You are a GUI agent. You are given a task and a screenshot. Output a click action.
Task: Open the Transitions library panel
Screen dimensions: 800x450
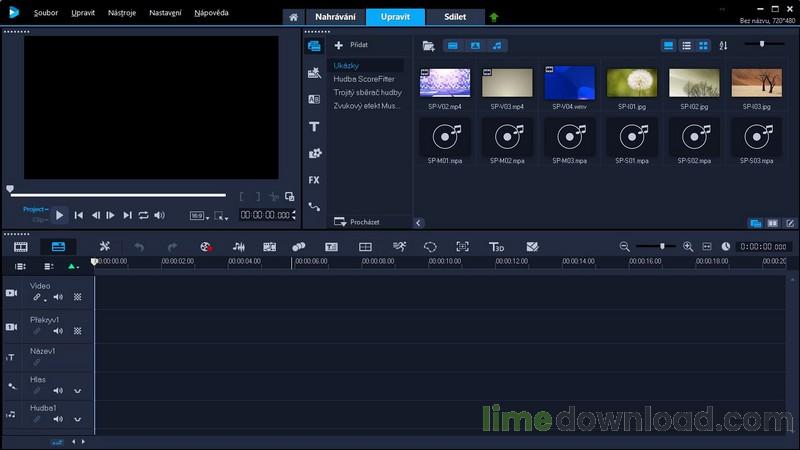click(x=314, y=100)
